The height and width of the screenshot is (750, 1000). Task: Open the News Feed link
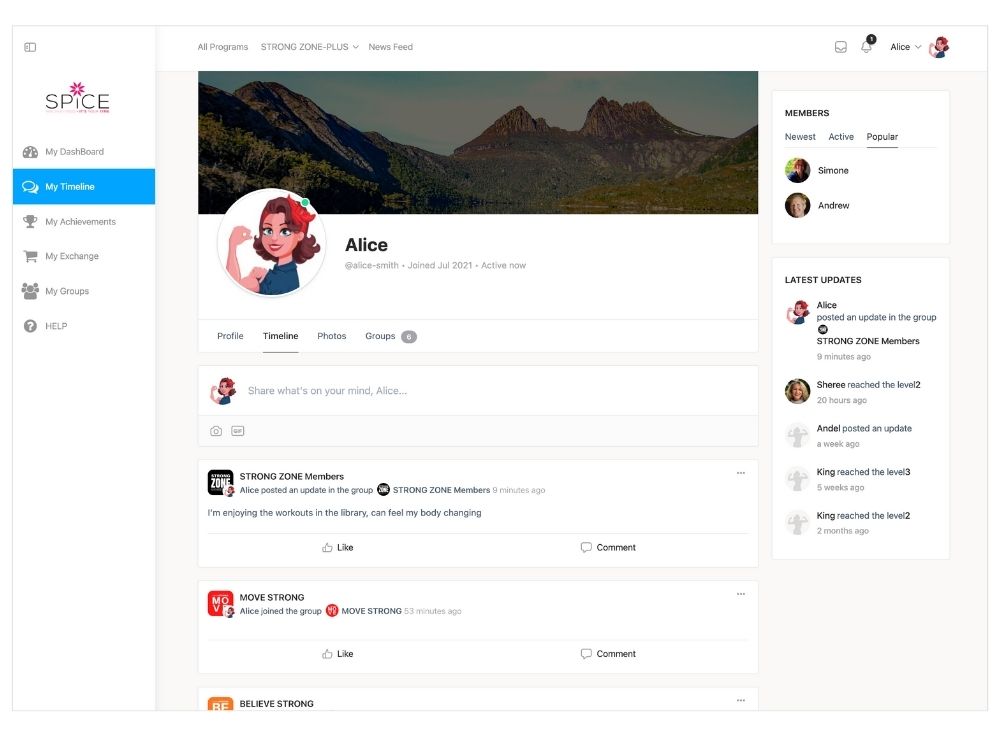[390, 47]
